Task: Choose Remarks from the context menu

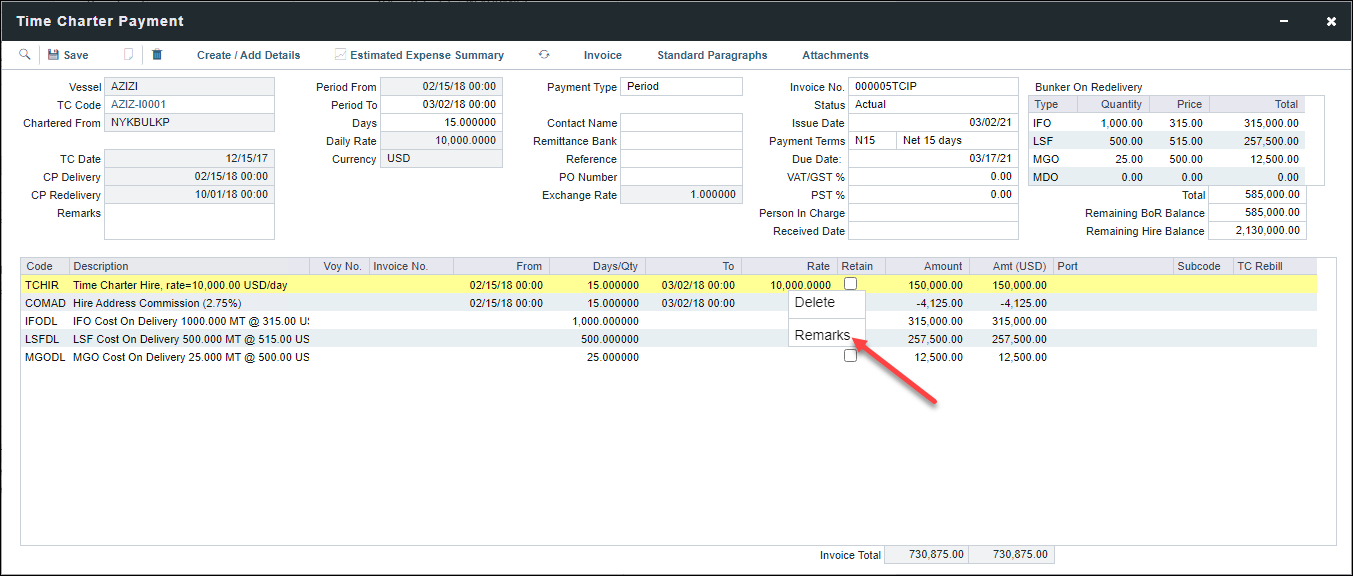Action: tap(822, 336)
